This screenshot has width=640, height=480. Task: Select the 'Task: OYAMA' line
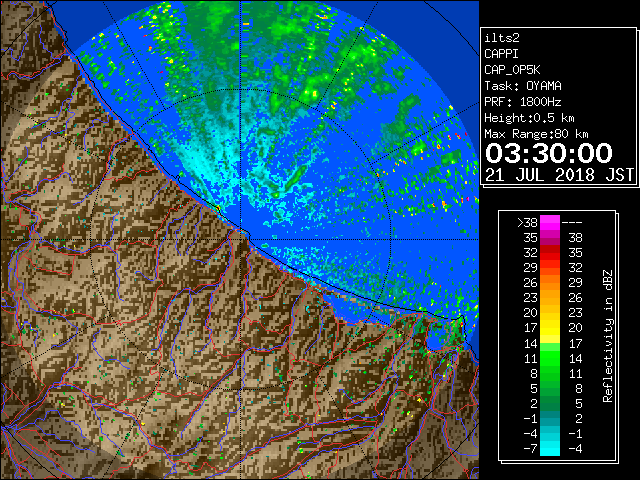(523, 86)
